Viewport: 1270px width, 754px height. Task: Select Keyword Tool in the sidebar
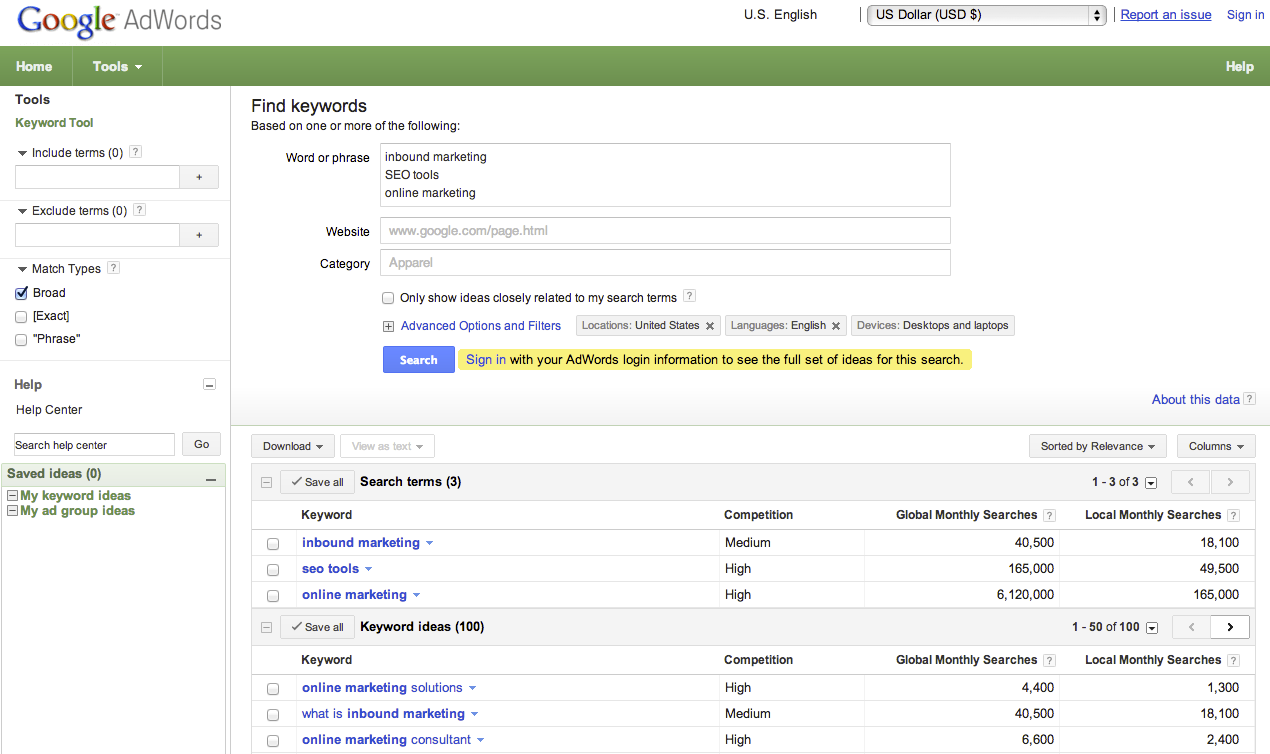54,123
